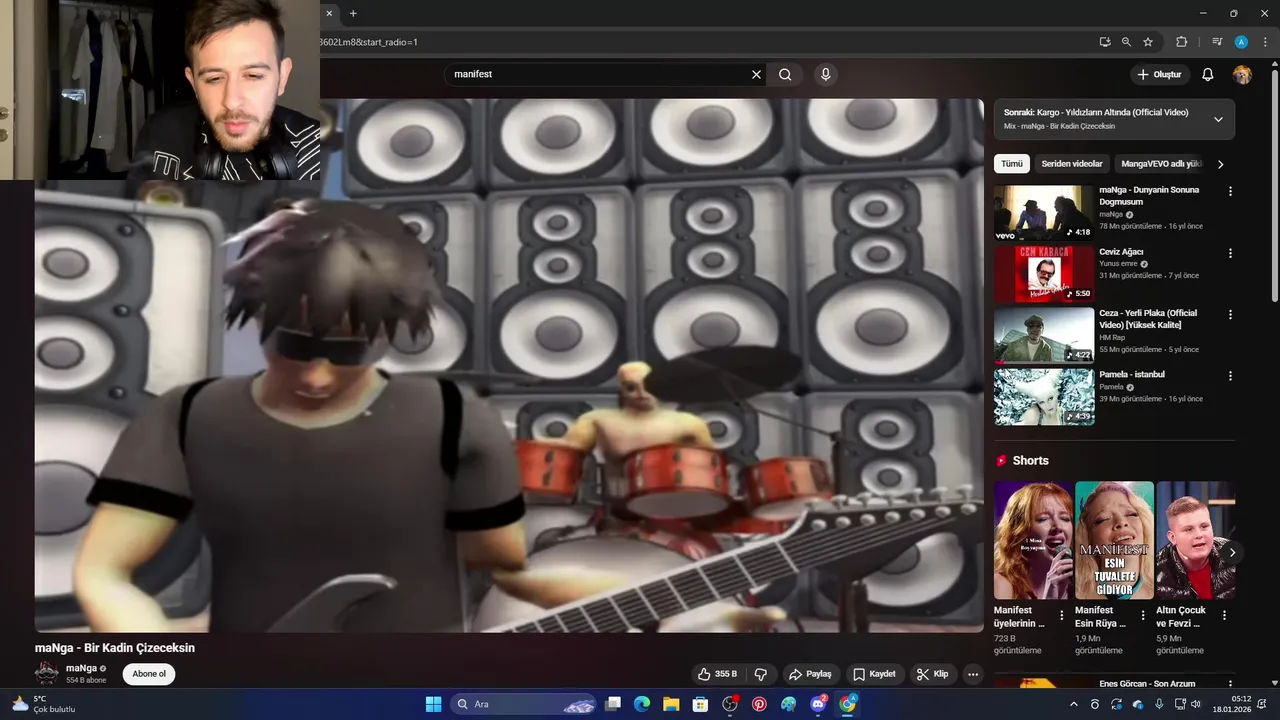The height and width of the screenshot is (720, 1280).
Task: Open the Manifest Esin Rüya short
Action: [x=1114, y=540]
